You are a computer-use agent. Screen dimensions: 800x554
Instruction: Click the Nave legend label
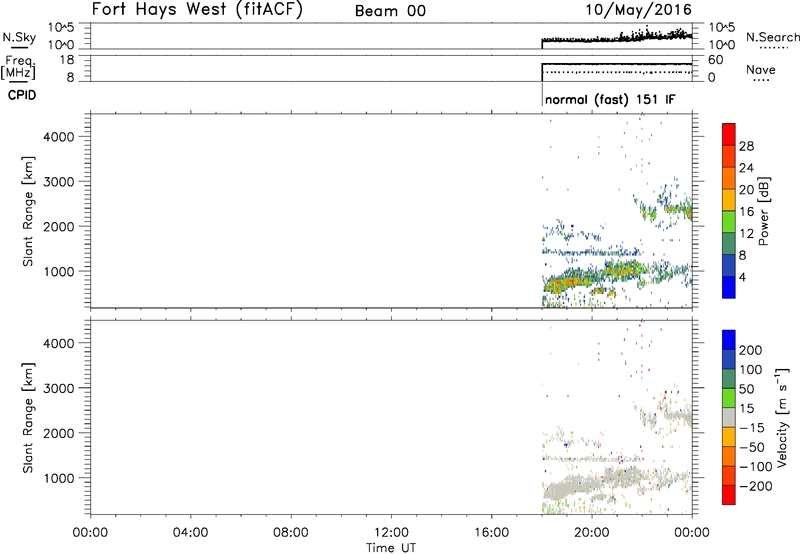761,70
